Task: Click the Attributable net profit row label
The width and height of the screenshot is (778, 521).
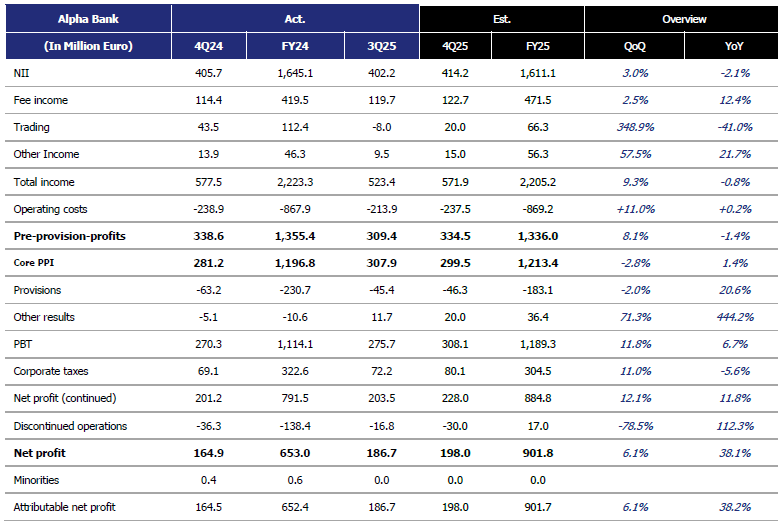Action: click(x=64, y=507)
